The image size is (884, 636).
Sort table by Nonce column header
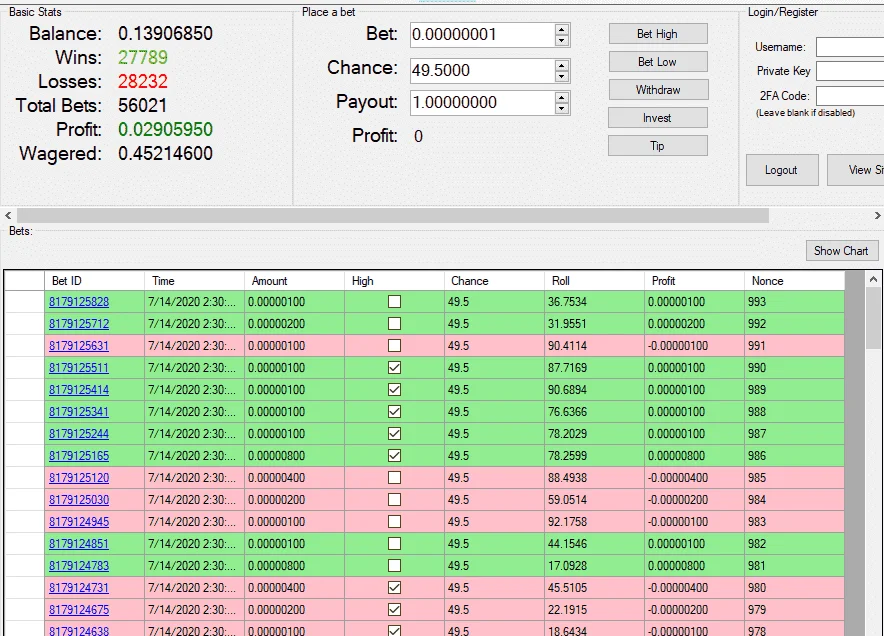[x=794, y=281]
